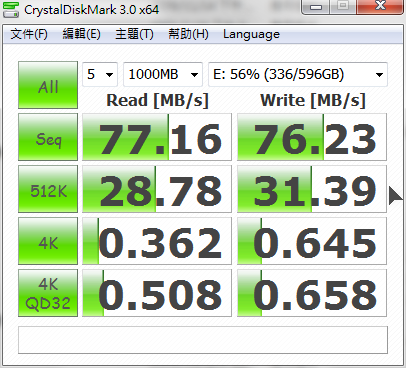Start the Seq benchmark test

tap(48, 137)
